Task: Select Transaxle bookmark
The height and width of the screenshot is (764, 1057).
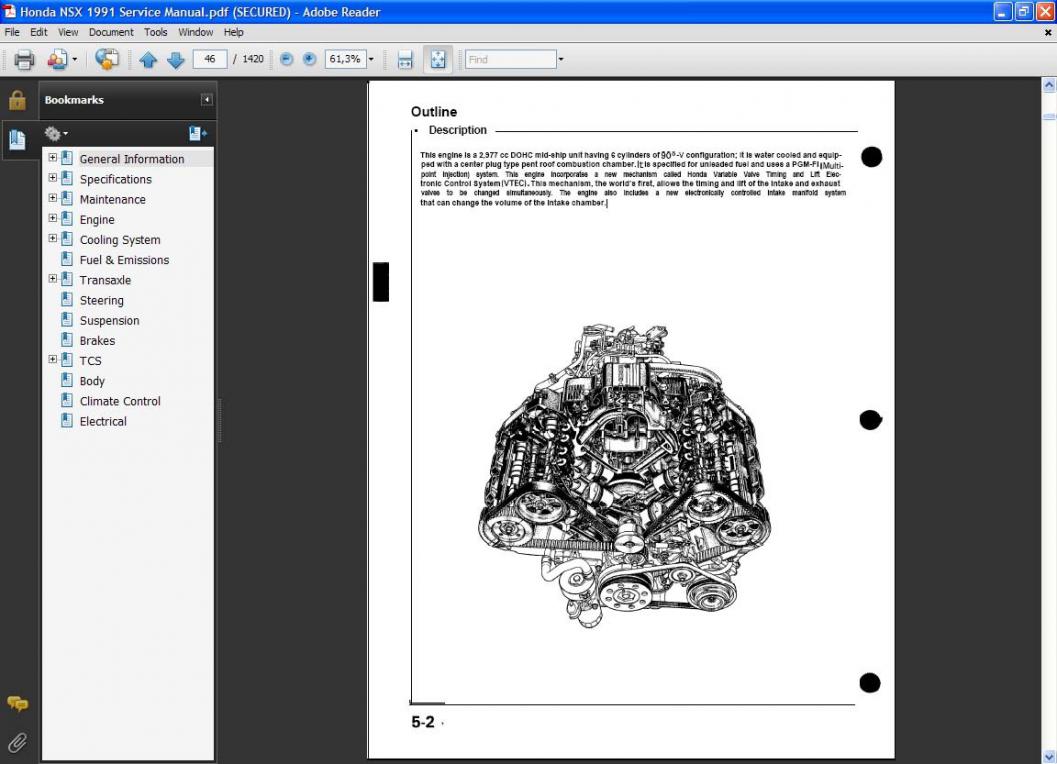Action: pos(105,281)
